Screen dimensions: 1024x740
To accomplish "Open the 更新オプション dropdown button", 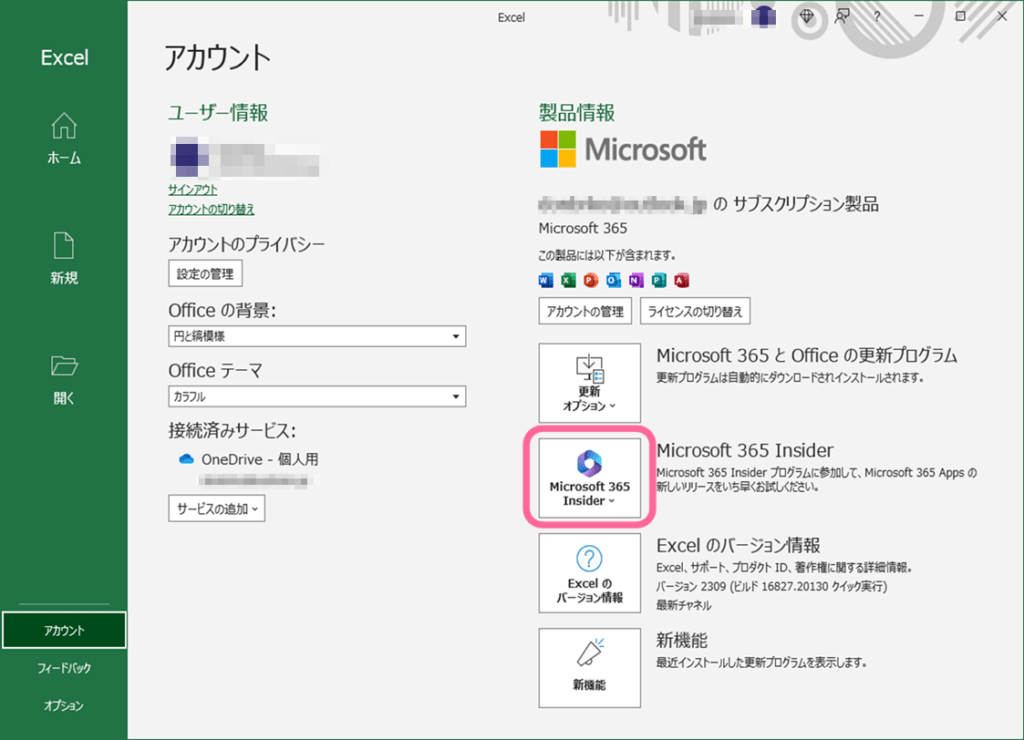I will (590, 383).
